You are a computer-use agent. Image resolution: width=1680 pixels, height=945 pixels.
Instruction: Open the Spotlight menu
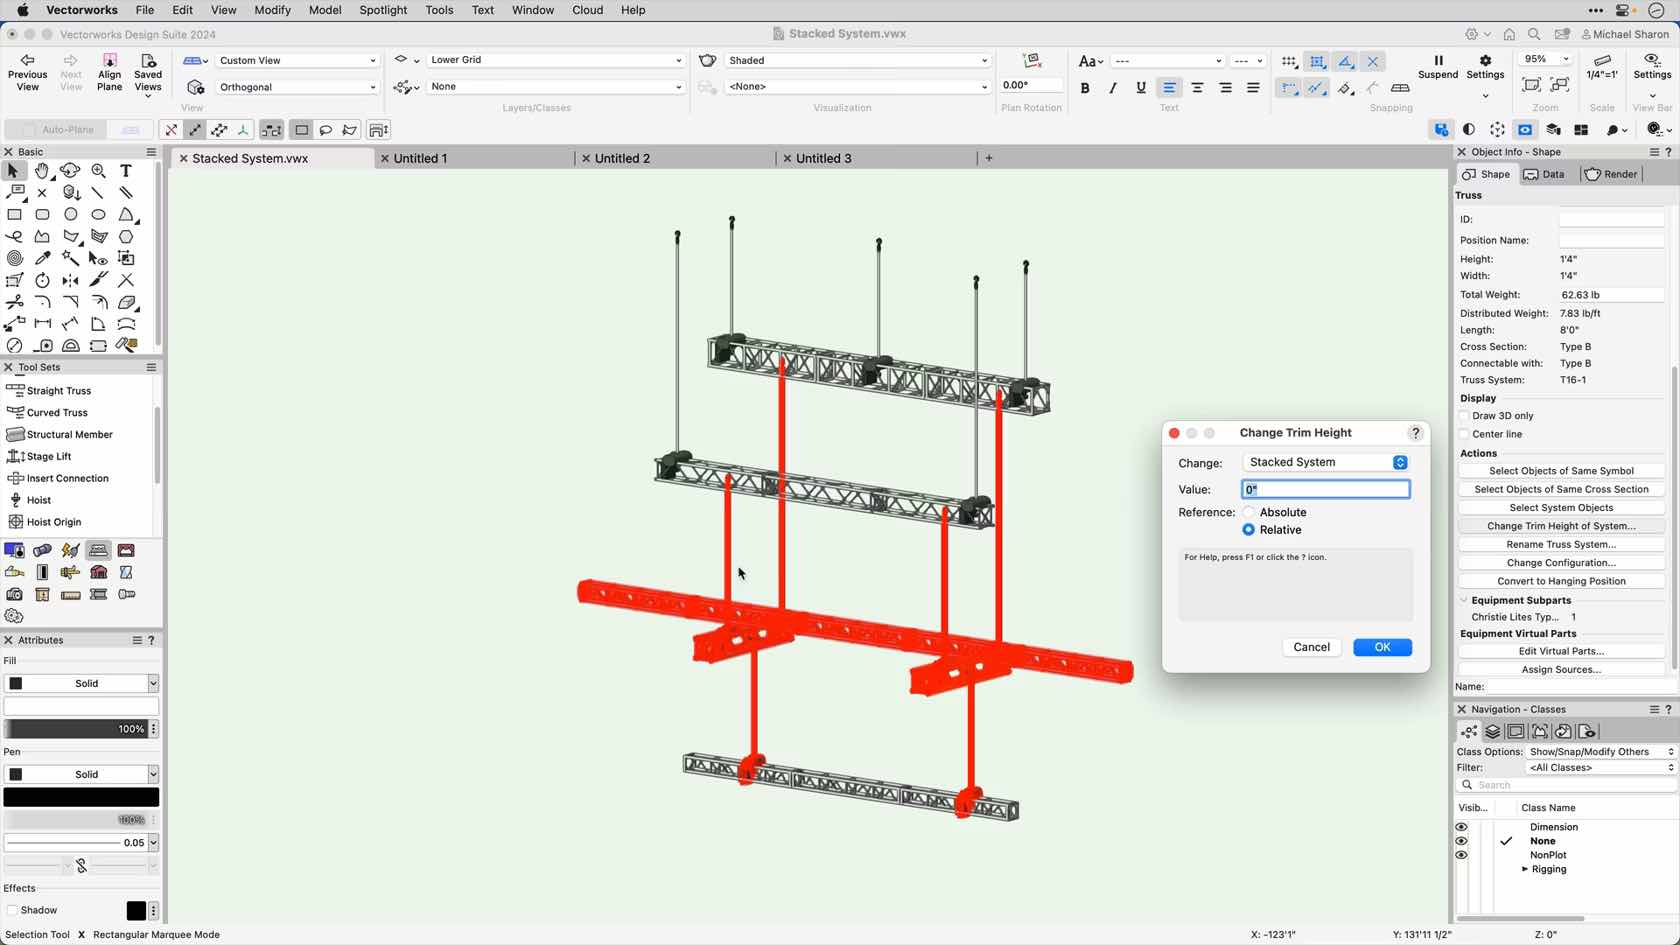[383, 10]
